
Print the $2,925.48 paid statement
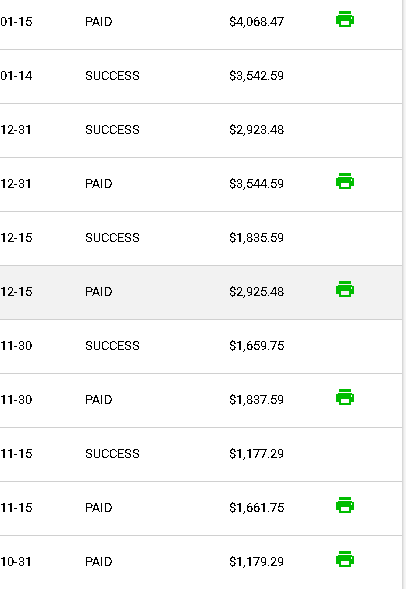(x=345, y=289)
